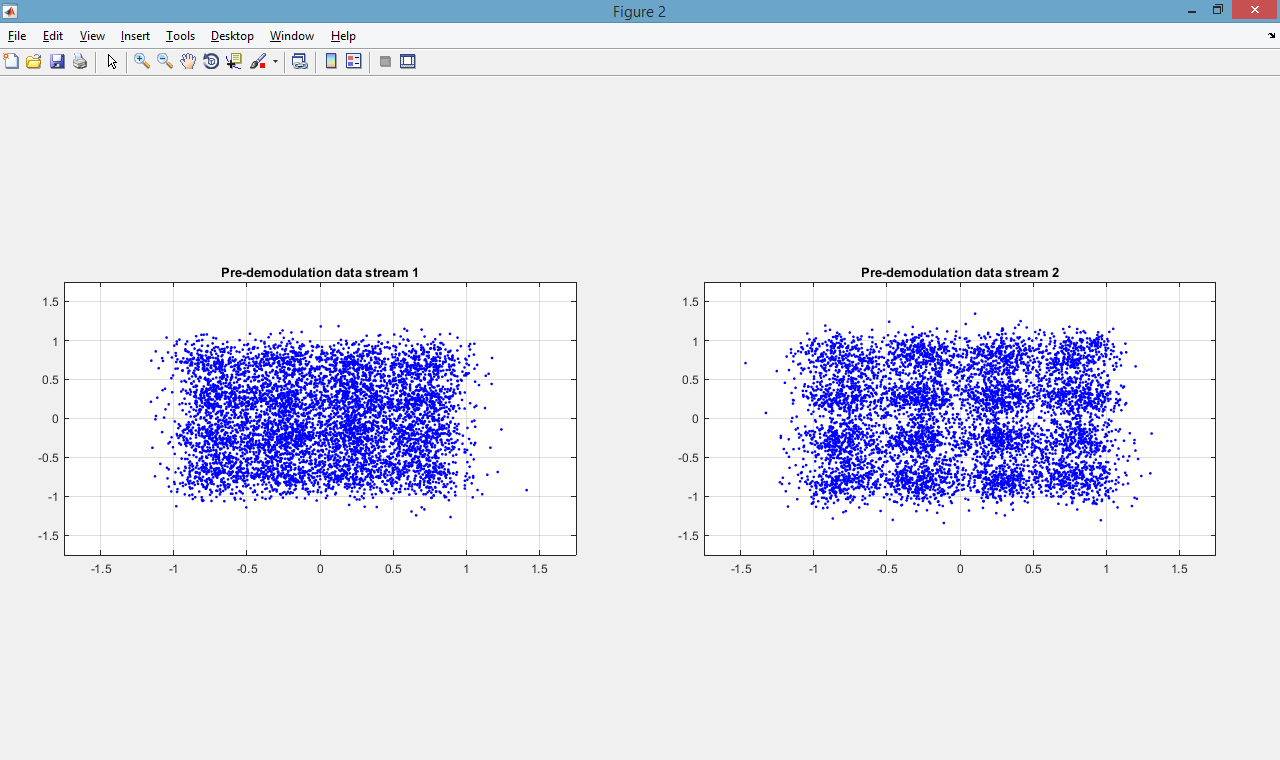This screenshot has height=760, width=1280.
Task: Print the figure with the printer icon
Action: pyautogui.click(x=80, y=61)
